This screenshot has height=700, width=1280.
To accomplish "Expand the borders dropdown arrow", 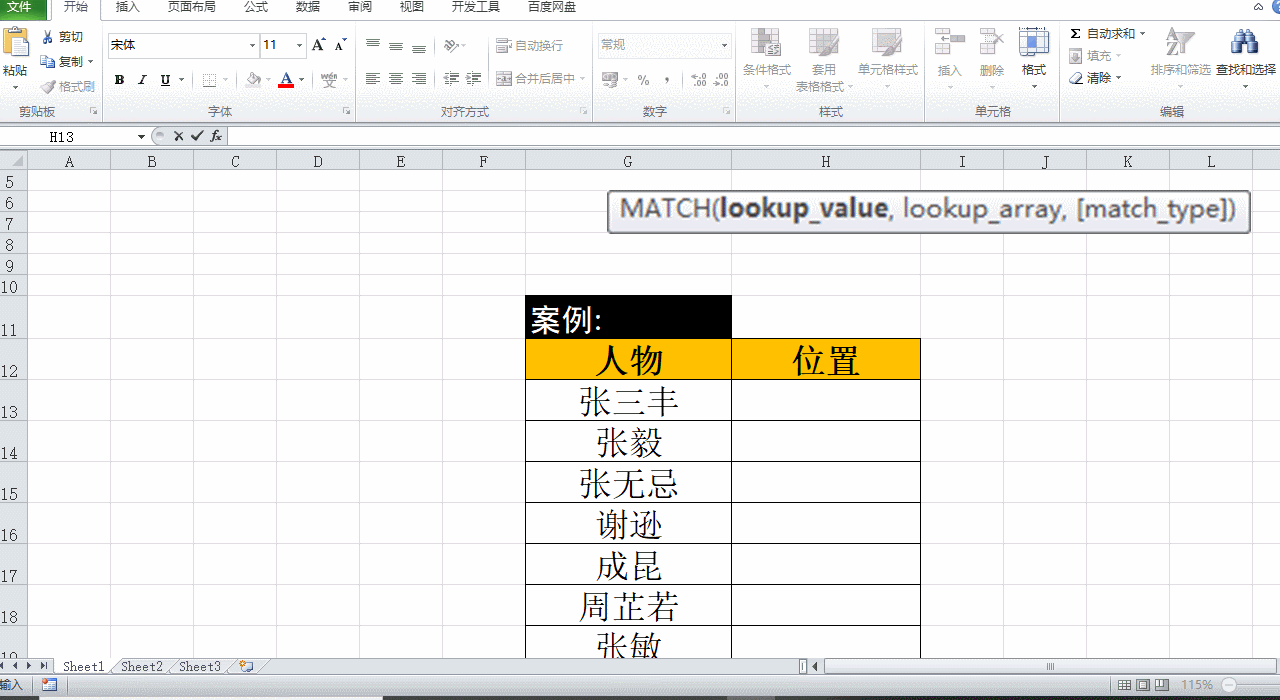I will pos(226,80).
